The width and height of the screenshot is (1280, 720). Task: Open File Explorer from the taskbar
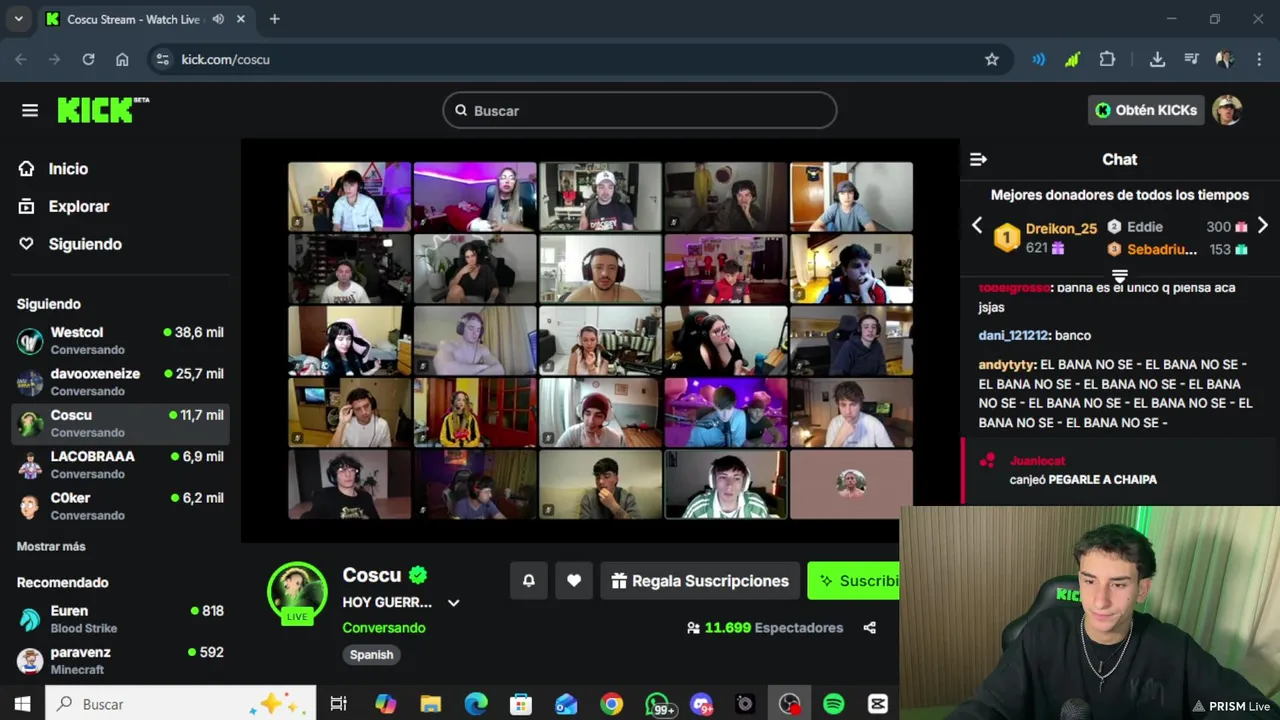(x=431, y=704)
